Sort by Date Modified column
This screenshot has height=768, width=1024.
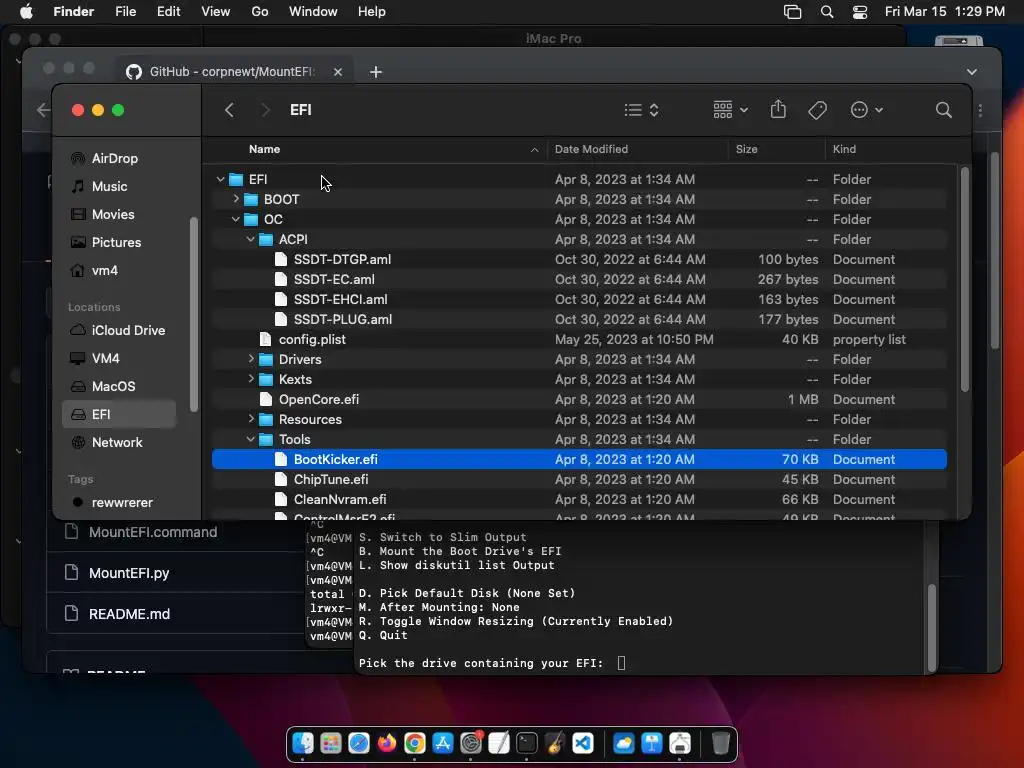point(591,149)
